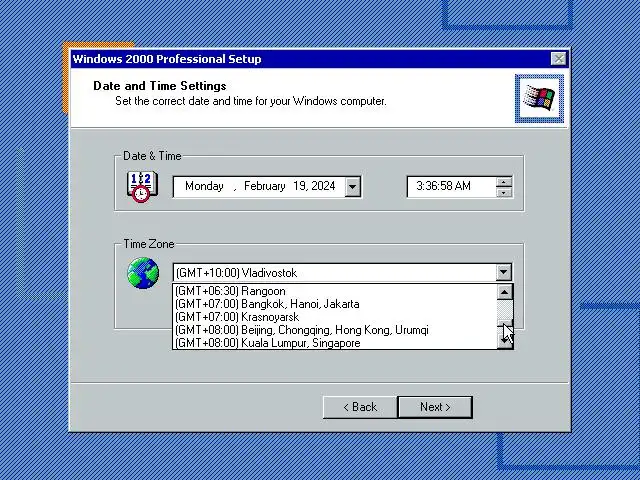Screen dimensions: 640x480
Task: Click the calendar and clock icon
Action: [x=142, y=187]
